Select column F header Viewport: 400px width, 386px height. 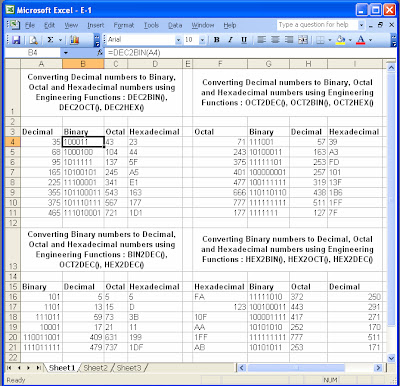coord(220,64)
